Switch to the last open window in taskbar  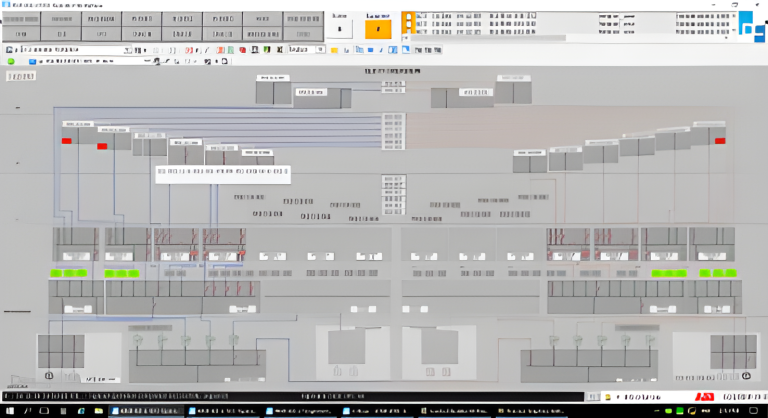pos(530,411)
